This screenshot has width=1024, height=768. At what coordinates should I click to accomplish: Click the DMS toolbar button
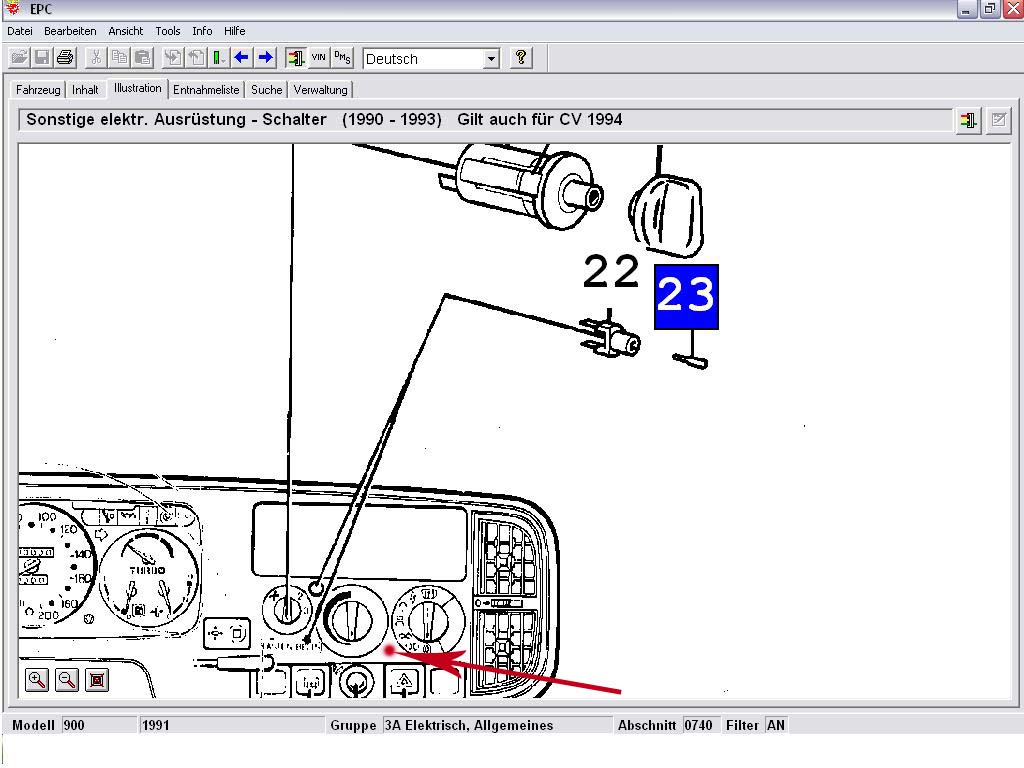(342, 58)
